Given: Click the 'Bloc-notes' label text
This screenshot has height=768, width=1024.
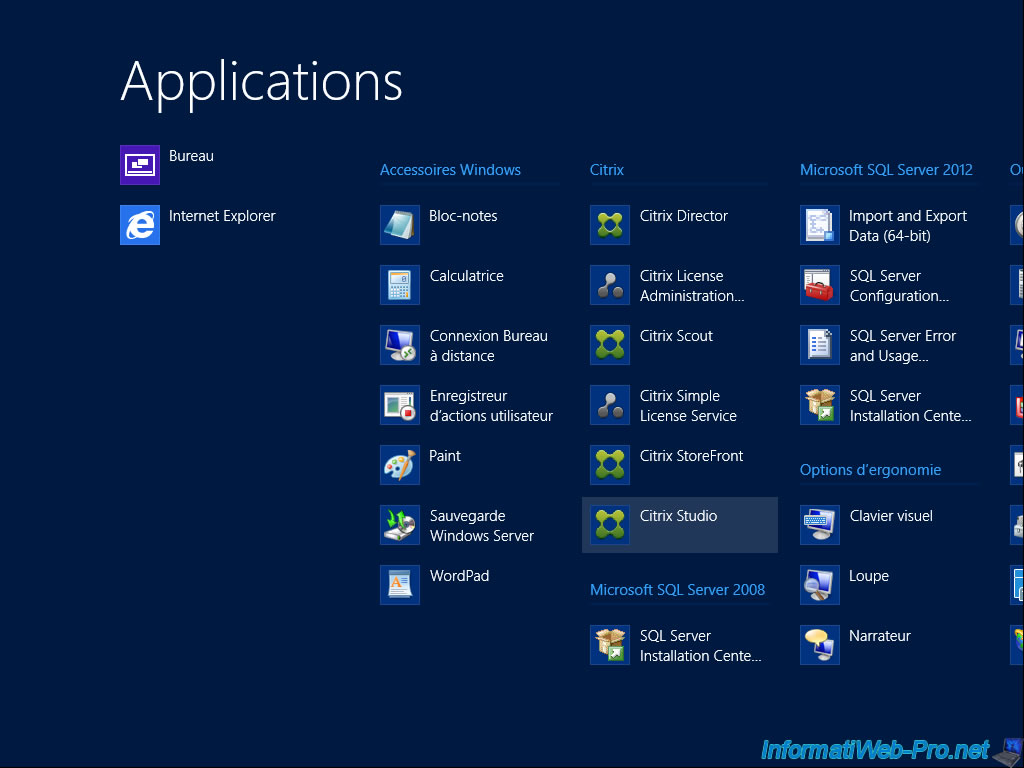Looking at the screenshot, I should (463, 216).
